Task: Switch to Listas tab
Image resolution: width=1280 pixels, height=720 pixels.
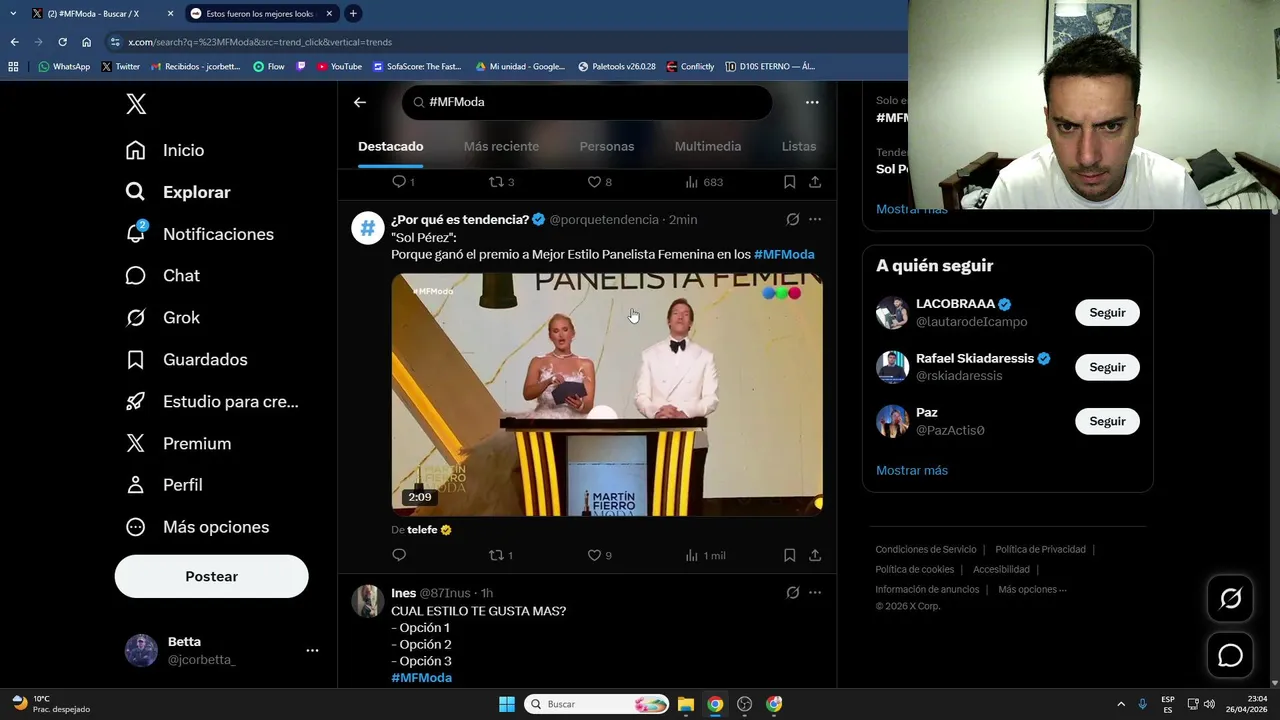Action: pyautogui.click(x=799, y=146)
